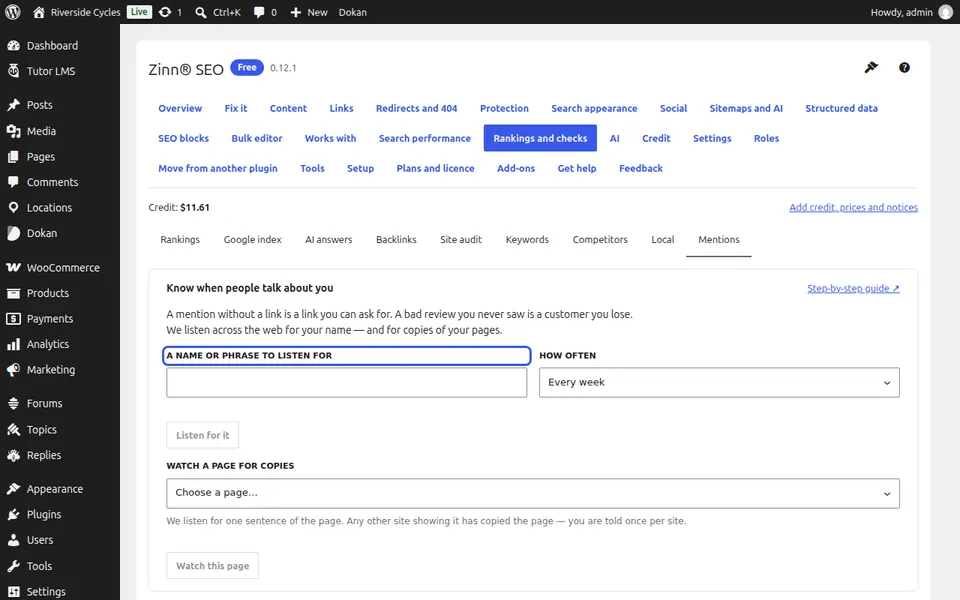The image size is (960, 600).
Task: Click the admin avatar icon
Action: (946, 12)
